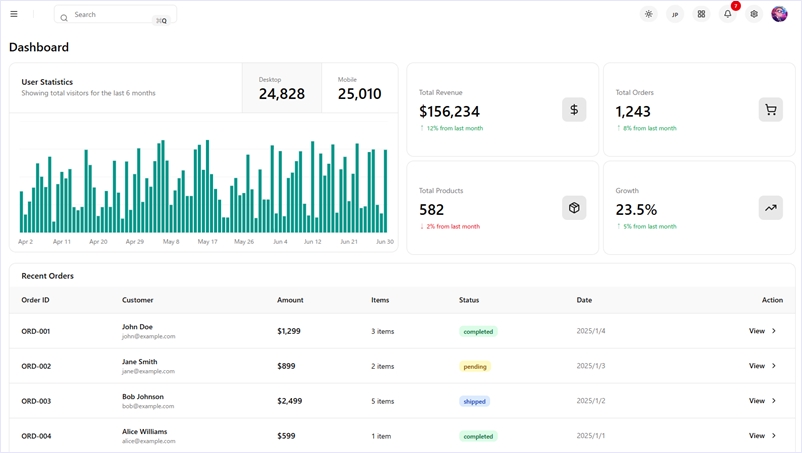Click the JP language button
Viewport: 802px width, 453px height.
point(675,14)
